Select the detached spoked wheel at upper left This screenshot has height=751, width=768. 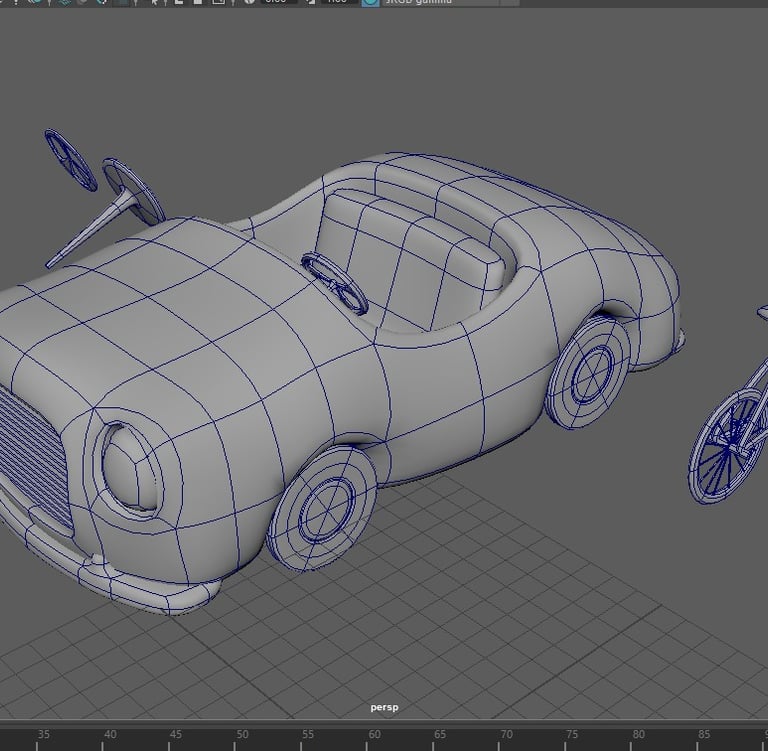coord(70,160)
